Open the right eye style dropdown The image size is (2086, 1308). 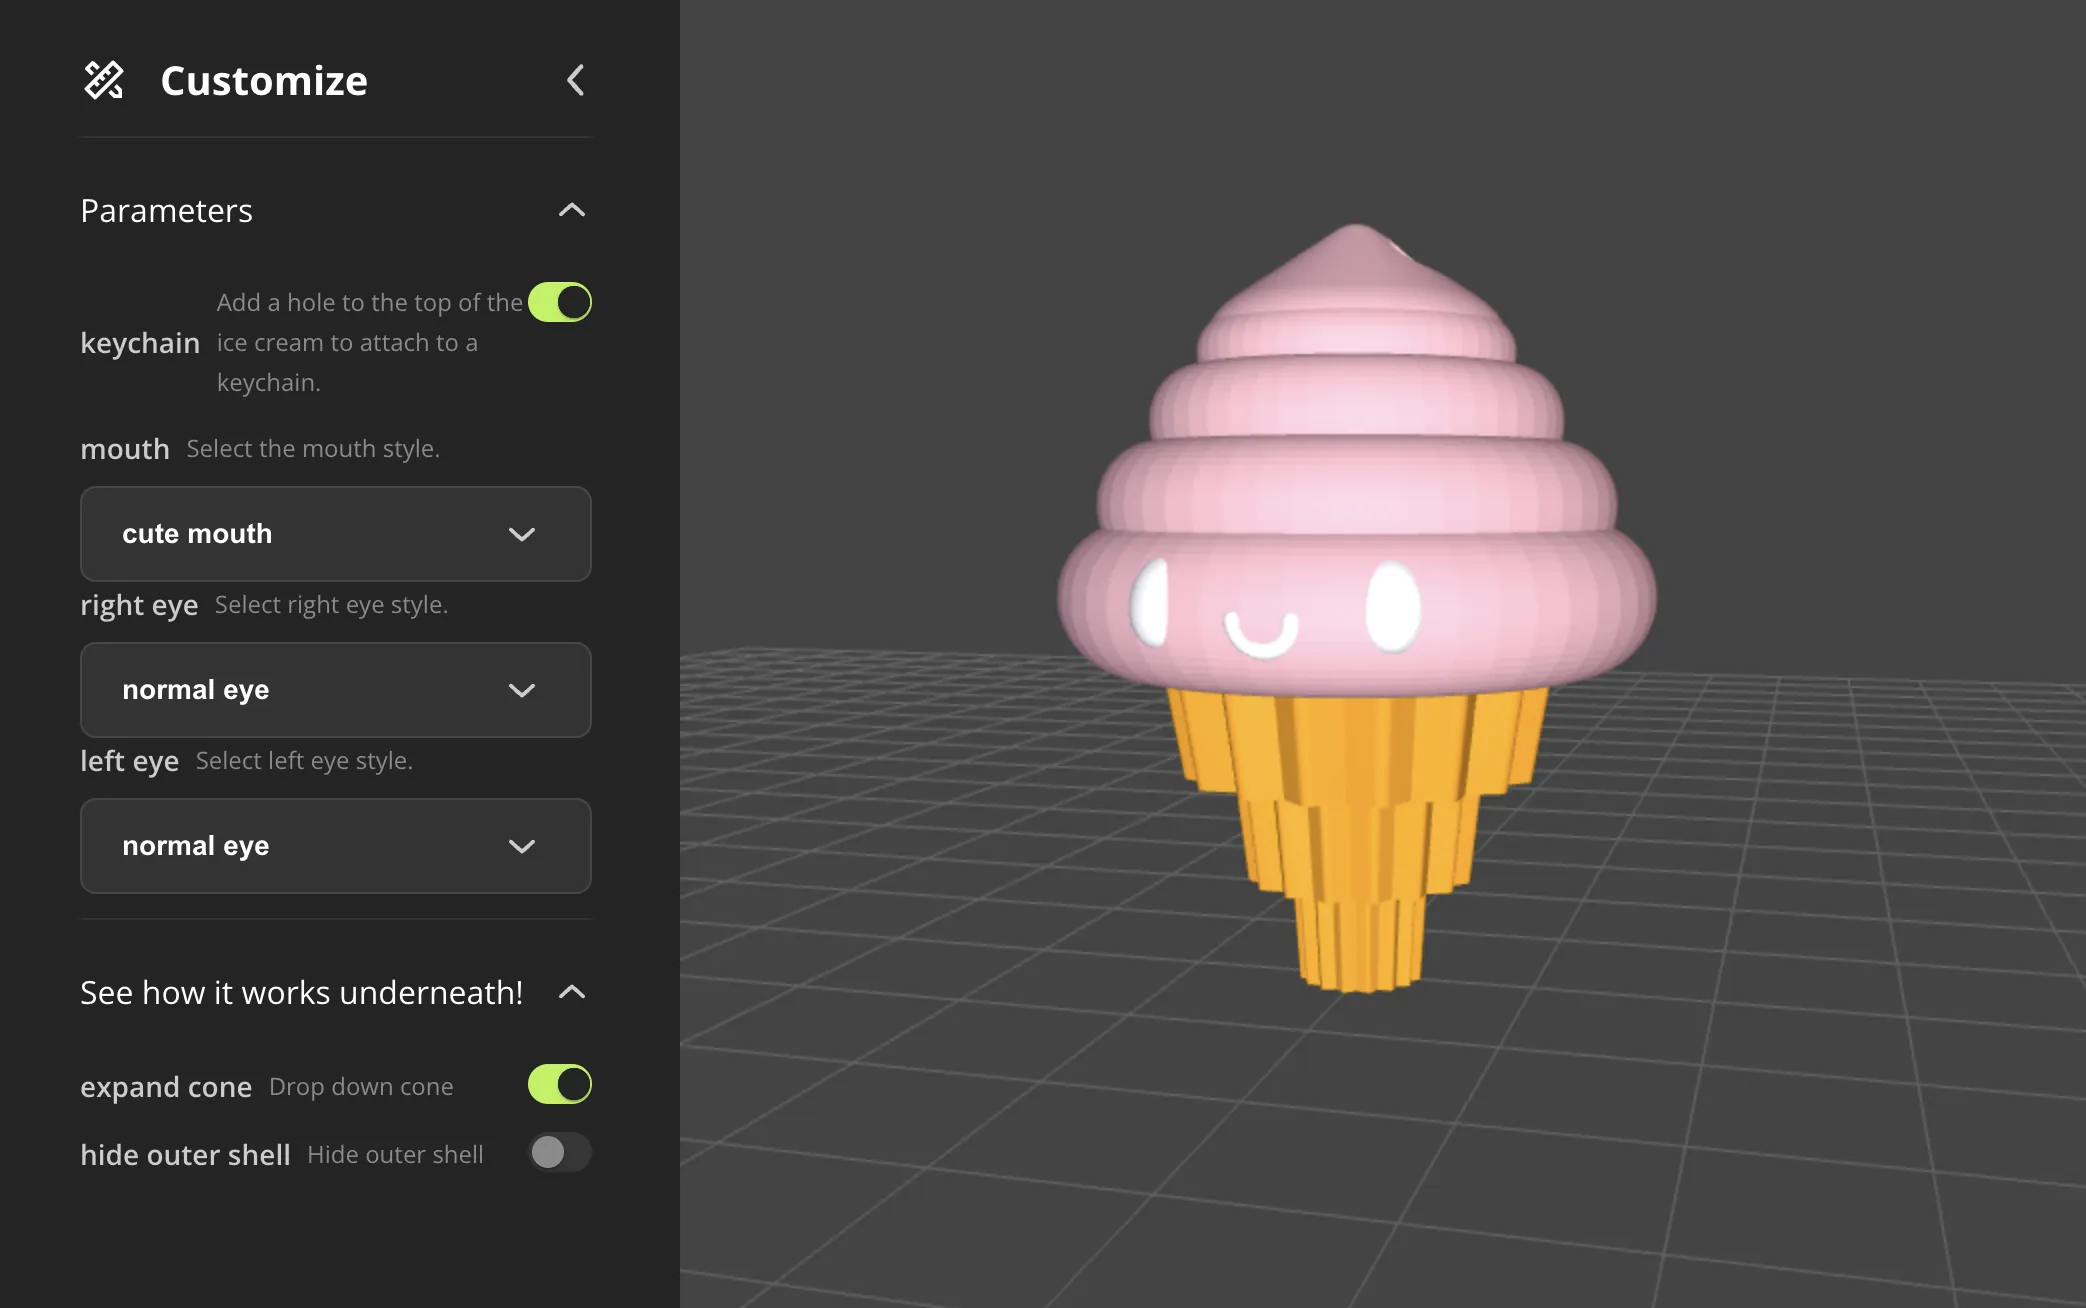(336, 690)
